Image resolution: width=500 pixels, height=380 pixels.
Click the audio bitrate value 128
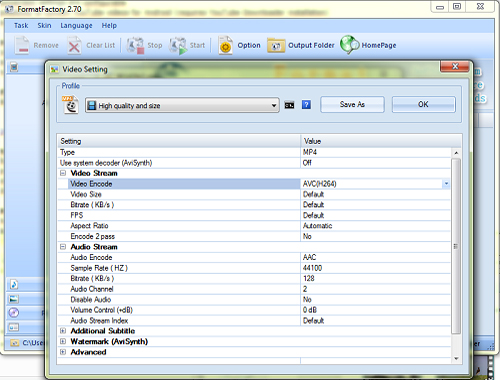click(x=309, y=278)
